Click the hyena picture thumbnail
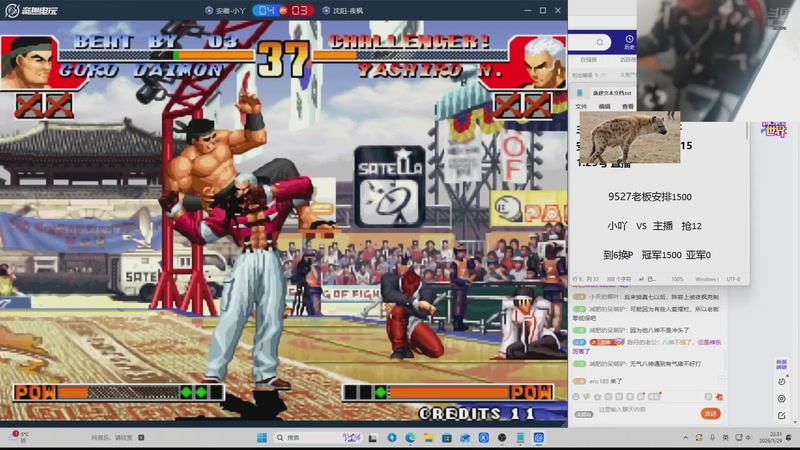Screen dimensions: 800x450 tap(630, 137)
